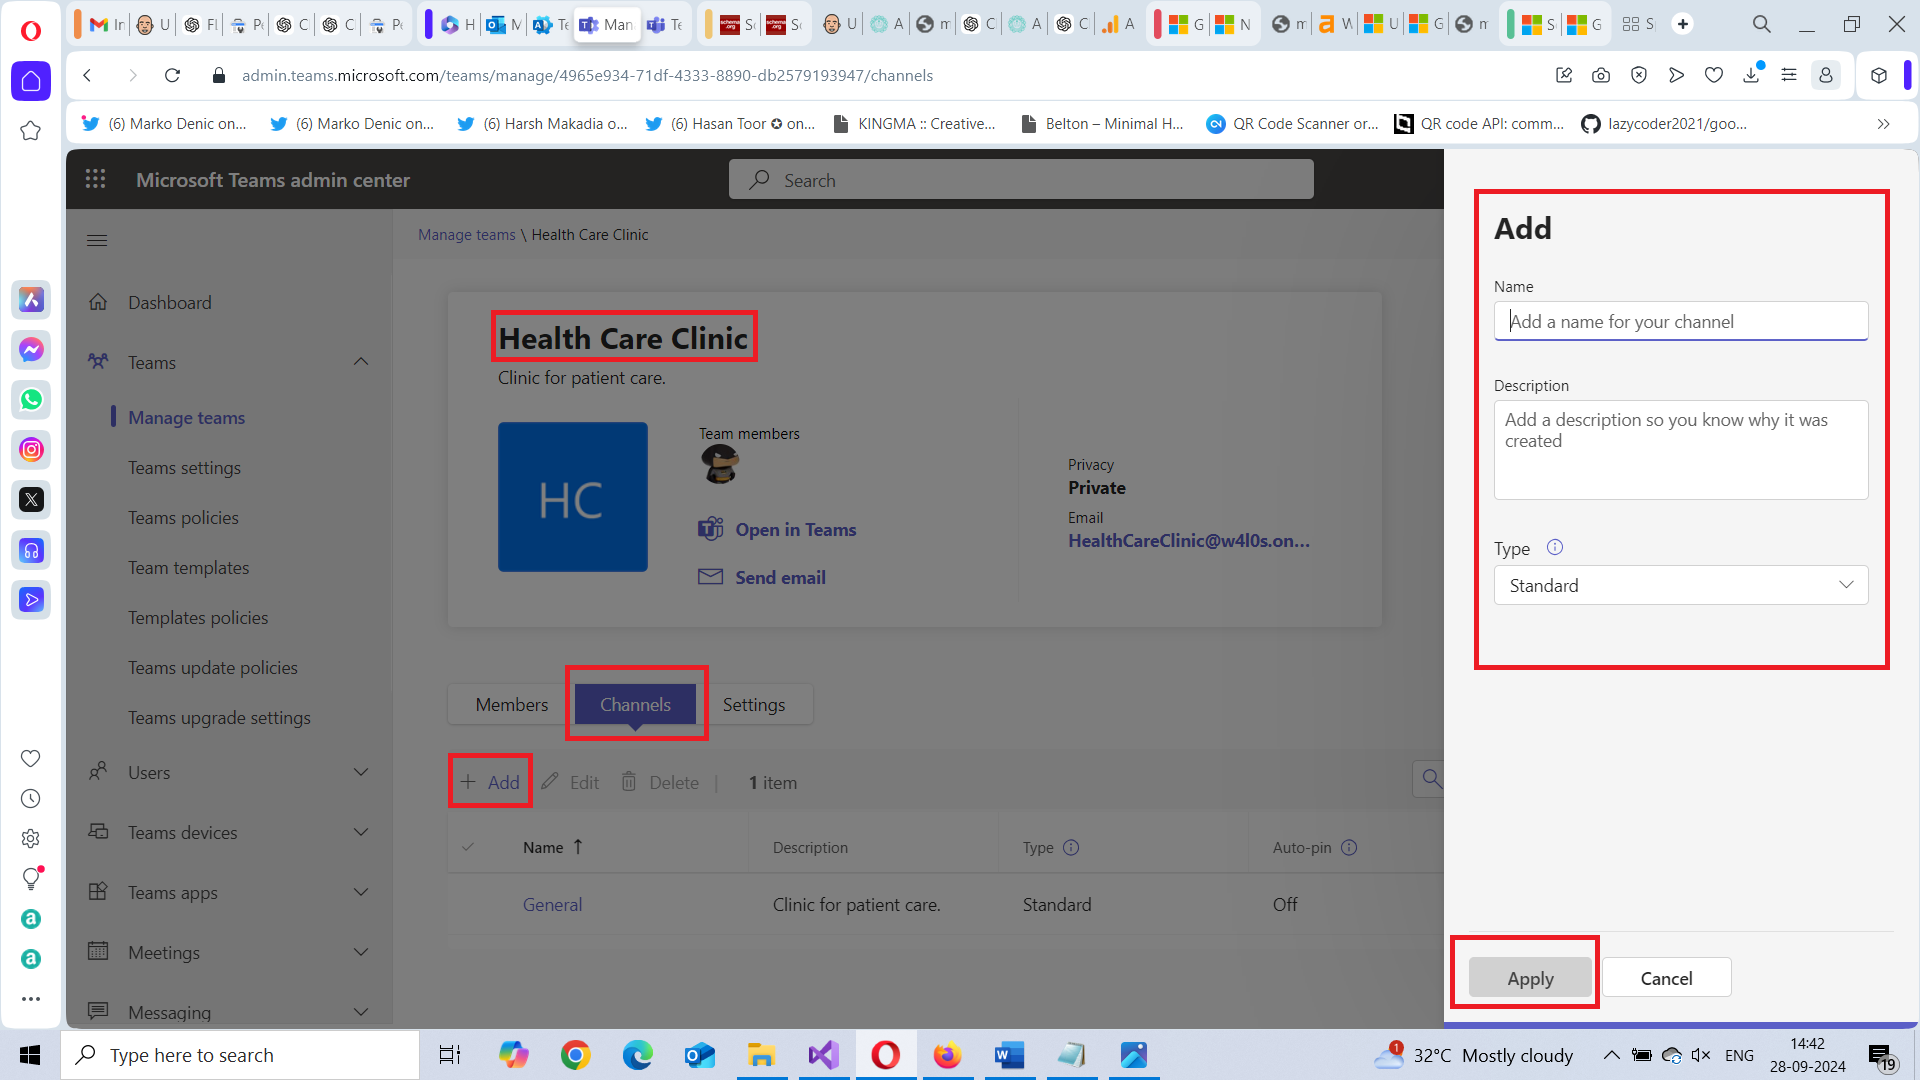
Task: Open Firefox from taskbar
Action: [x=947, y=1054]
